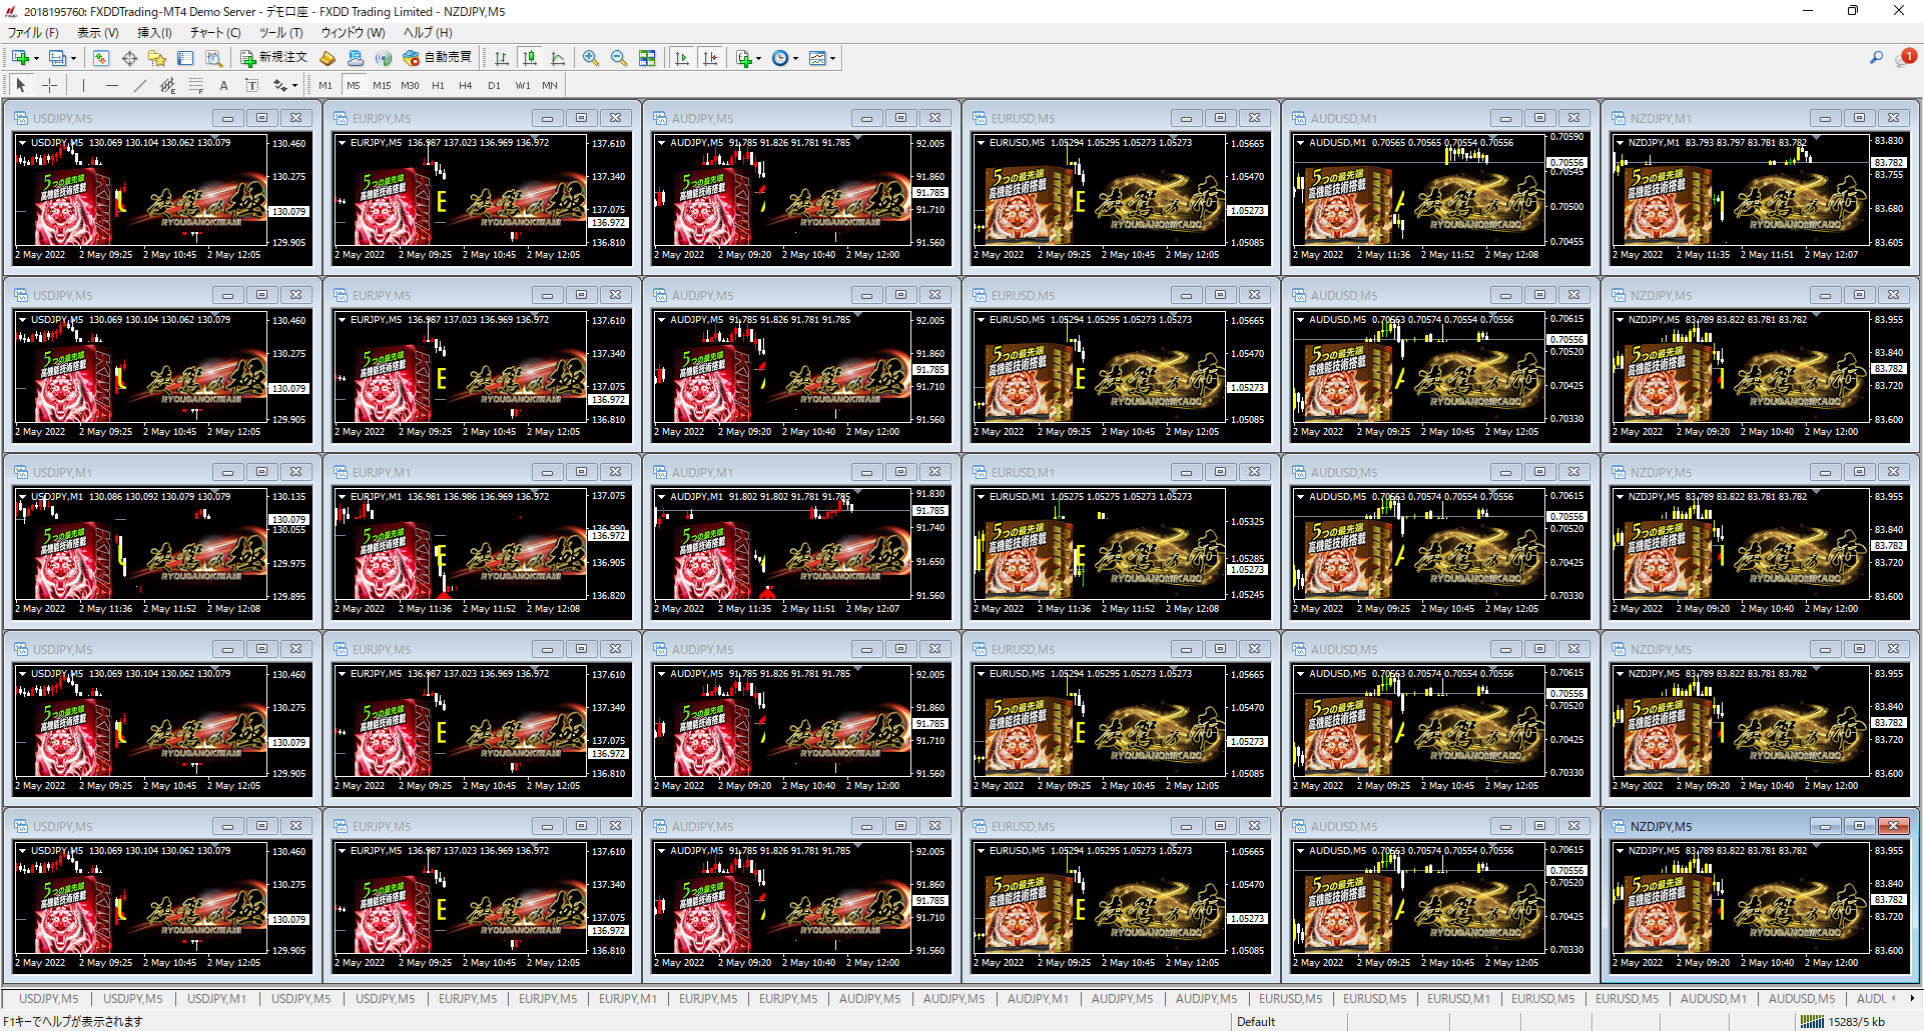Switch timeframe to H1
The width and height of the screenshot is (1924, 1031).
point(438,85)
